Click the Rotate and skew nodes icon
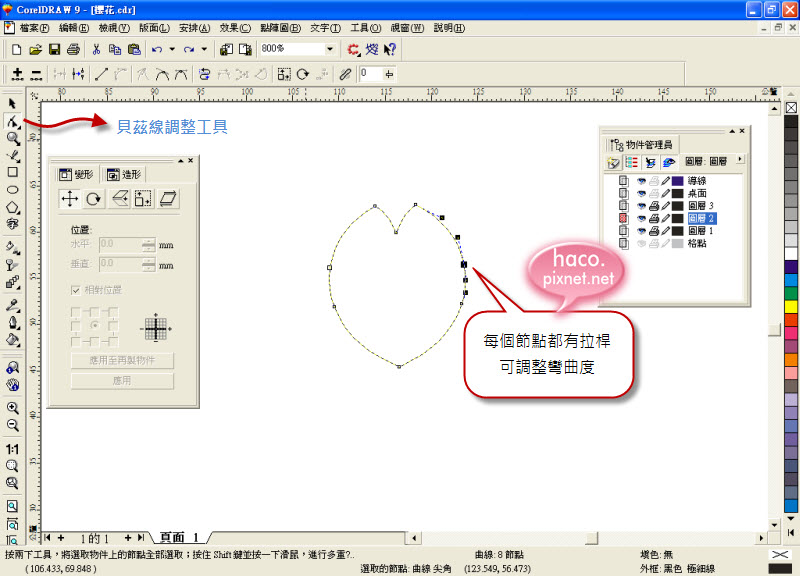800x576 pixels. click(303, 74)
